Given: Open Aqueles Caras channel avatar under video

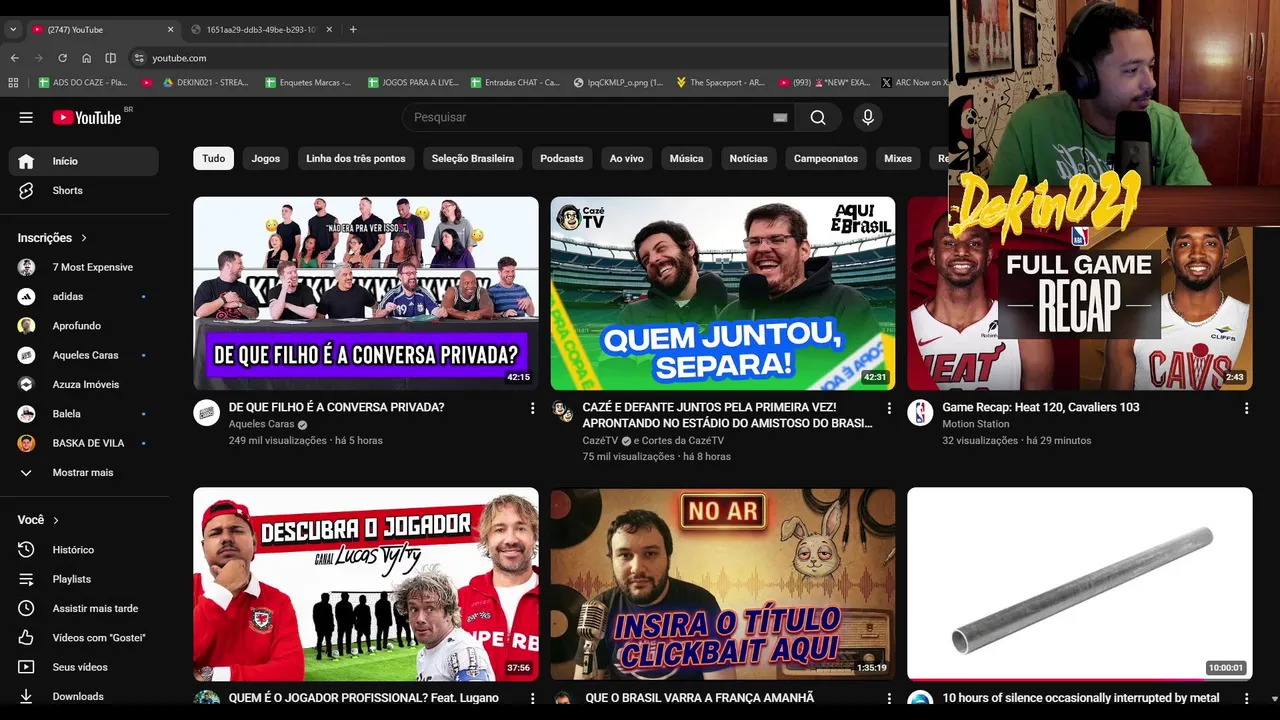Looking at the screenshot, I should [207, 412].
